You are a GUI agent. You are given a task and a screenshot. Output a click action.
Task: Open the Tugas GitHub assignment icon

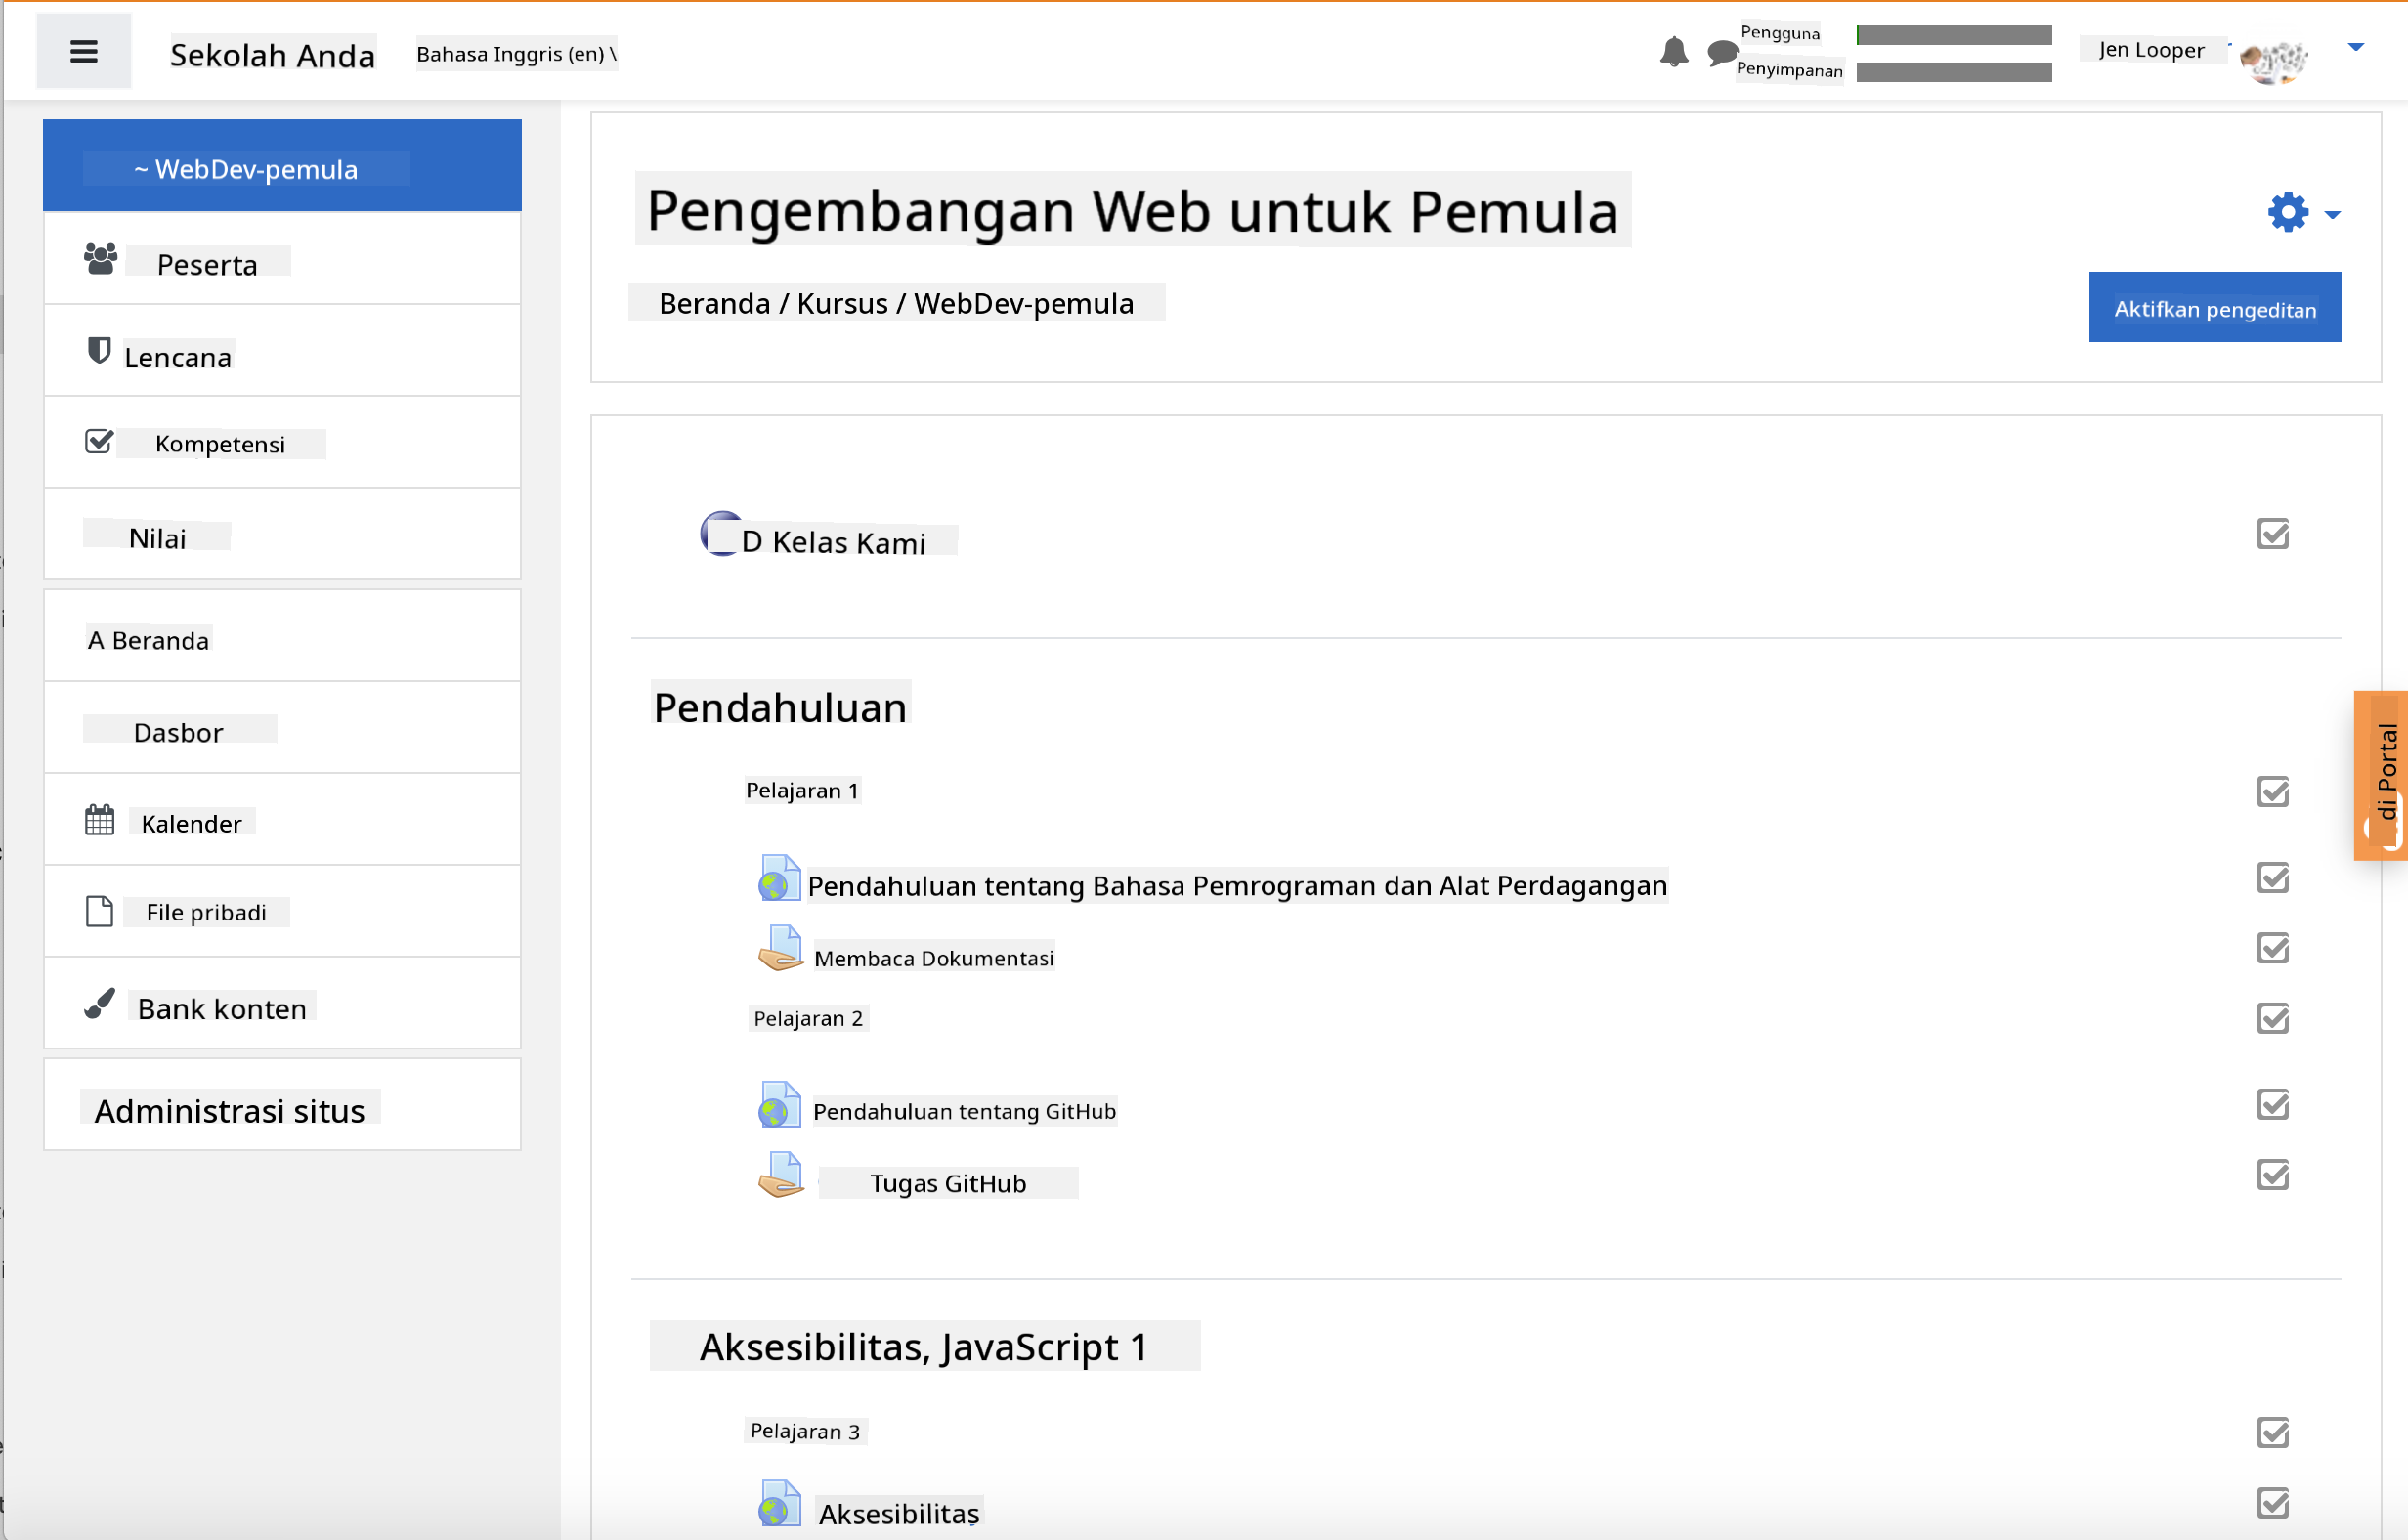click(781, 1176)
